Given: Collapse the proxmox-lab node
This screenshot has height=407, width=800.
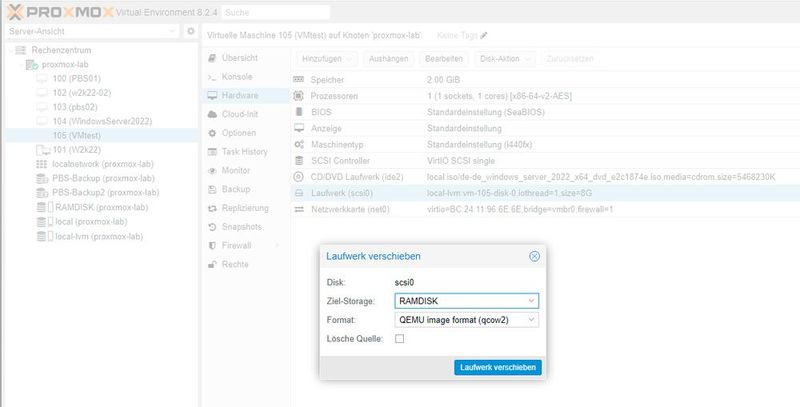Looking at the screenshot, I should (21, 64).
